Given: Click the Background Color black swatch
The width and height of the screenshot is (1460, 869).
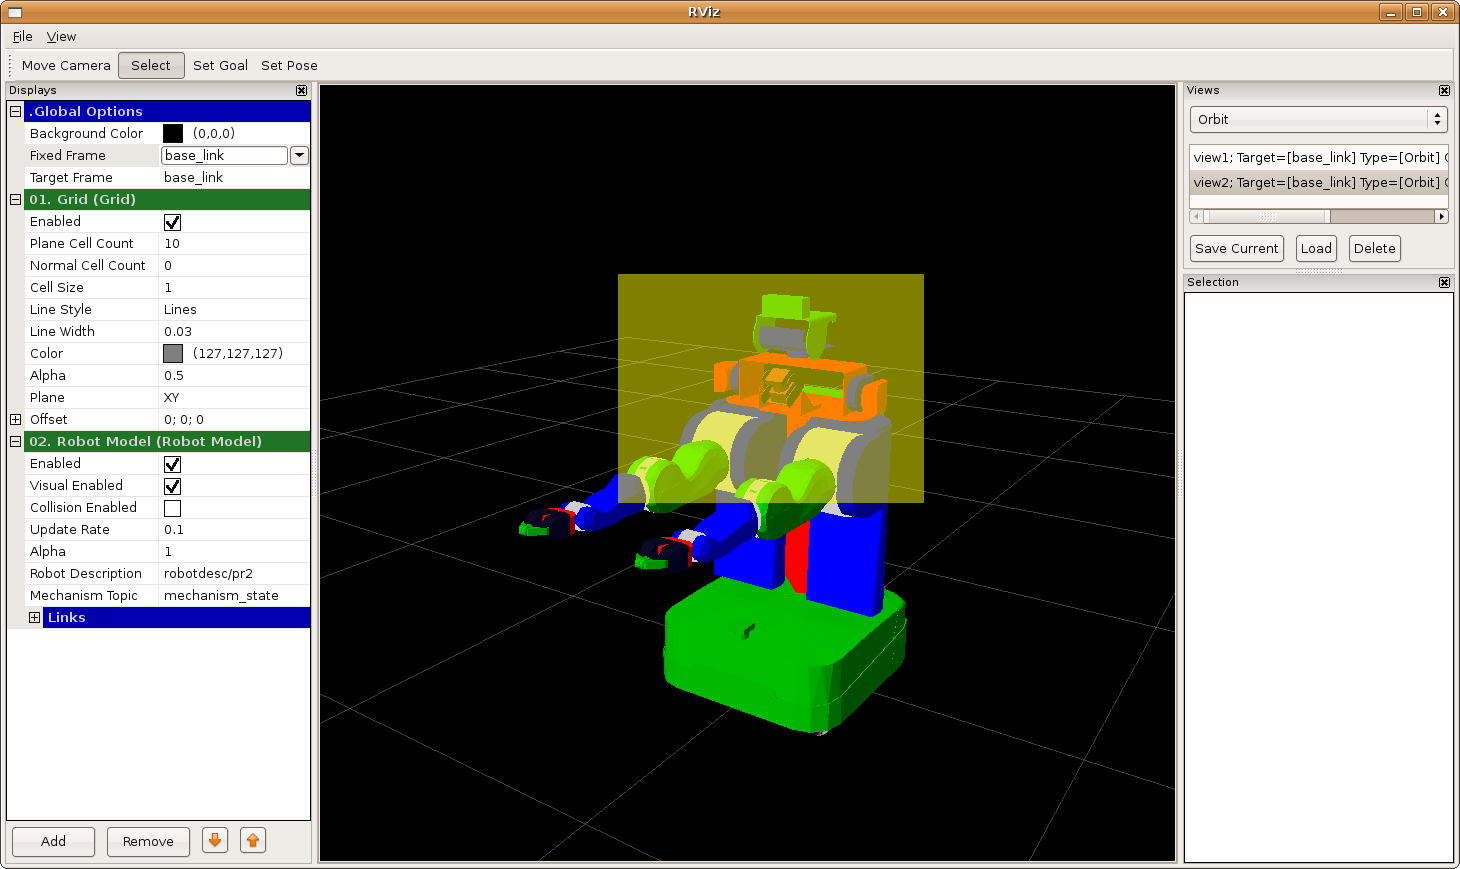Looking at the screenshot, I should 173,133.
